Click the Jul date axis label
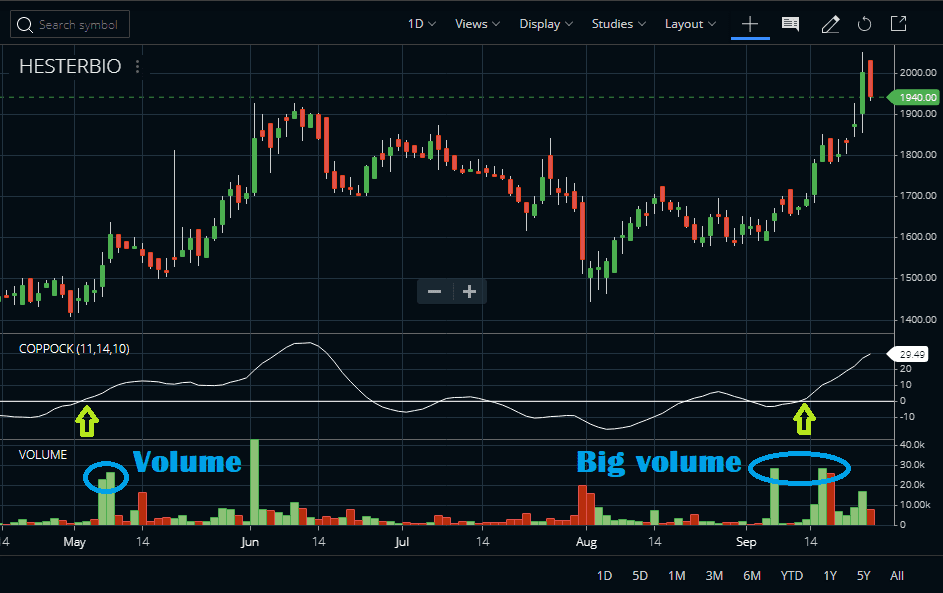 (x=402, y=542)
